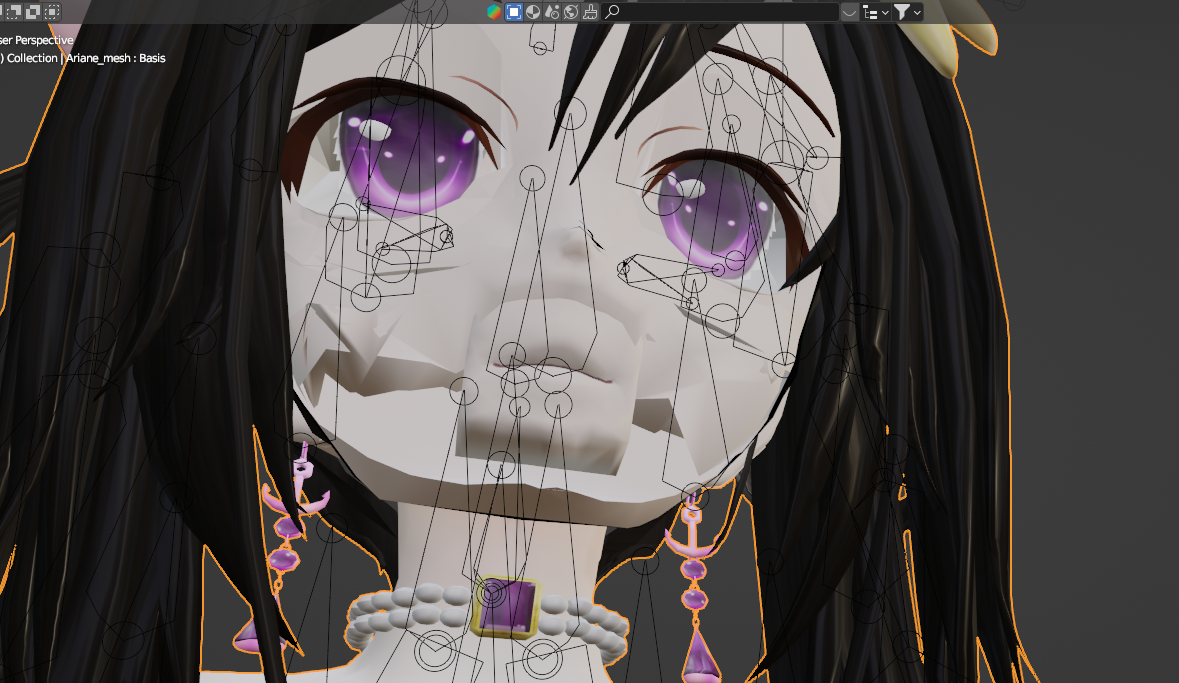The width and height of the screenshot is (1179, 683).
Task: Toggle the highlighted blue square frame button
Action: (514, 11)
